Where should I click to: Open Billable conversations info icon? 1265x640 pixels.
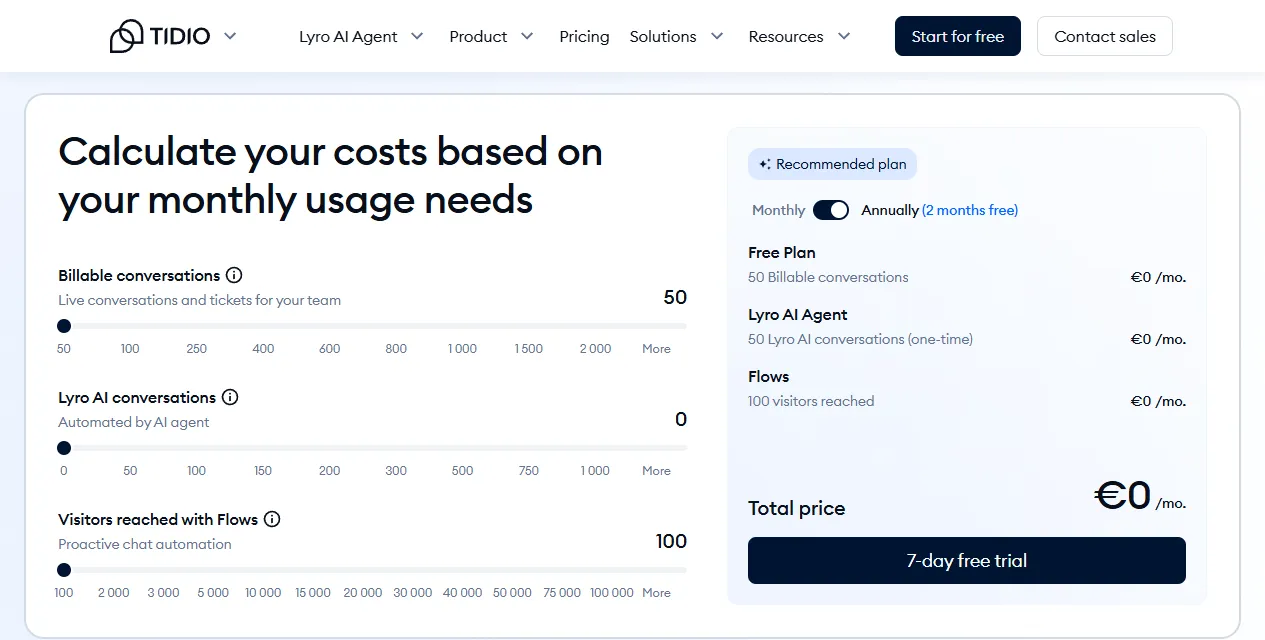coord(234,275)
